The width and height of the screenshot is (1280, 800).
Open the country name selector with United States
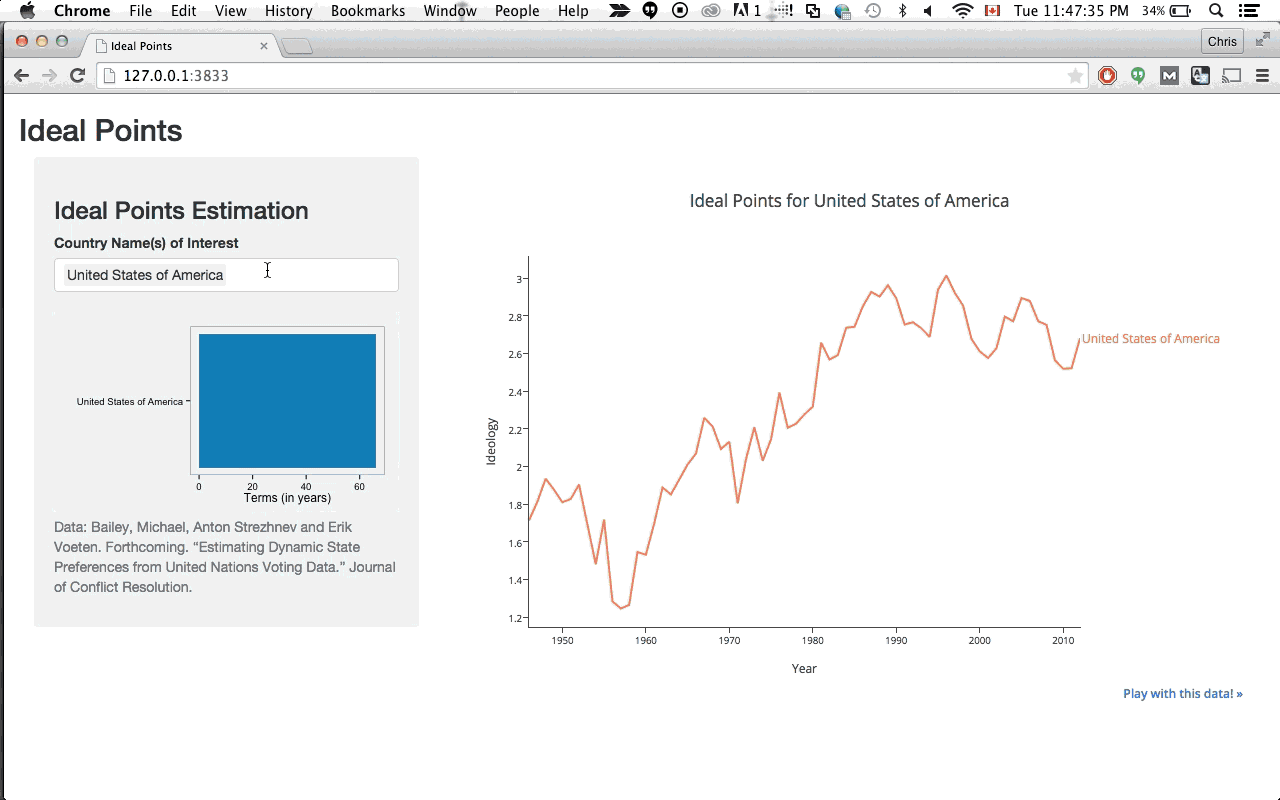pos(226,275)
